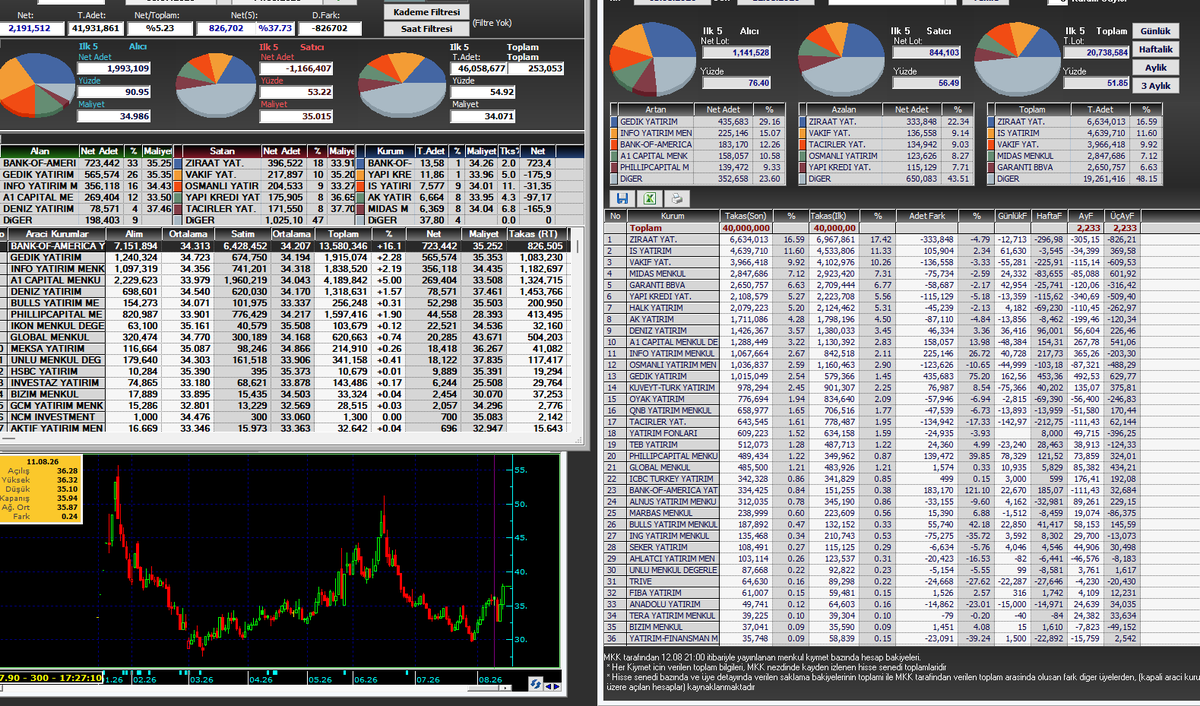Image resolution: width=1200 pixels, height=706 pixels.
Task: Click maroon swatch beside GARANTI BBVA in Toplam list
Action: 990,166
